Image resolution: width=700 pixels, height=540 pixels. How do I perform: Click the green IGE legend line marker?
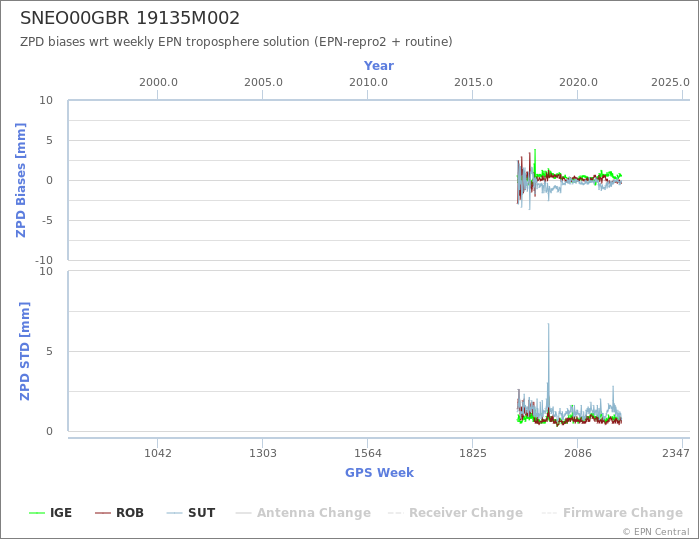pos(37,513)
